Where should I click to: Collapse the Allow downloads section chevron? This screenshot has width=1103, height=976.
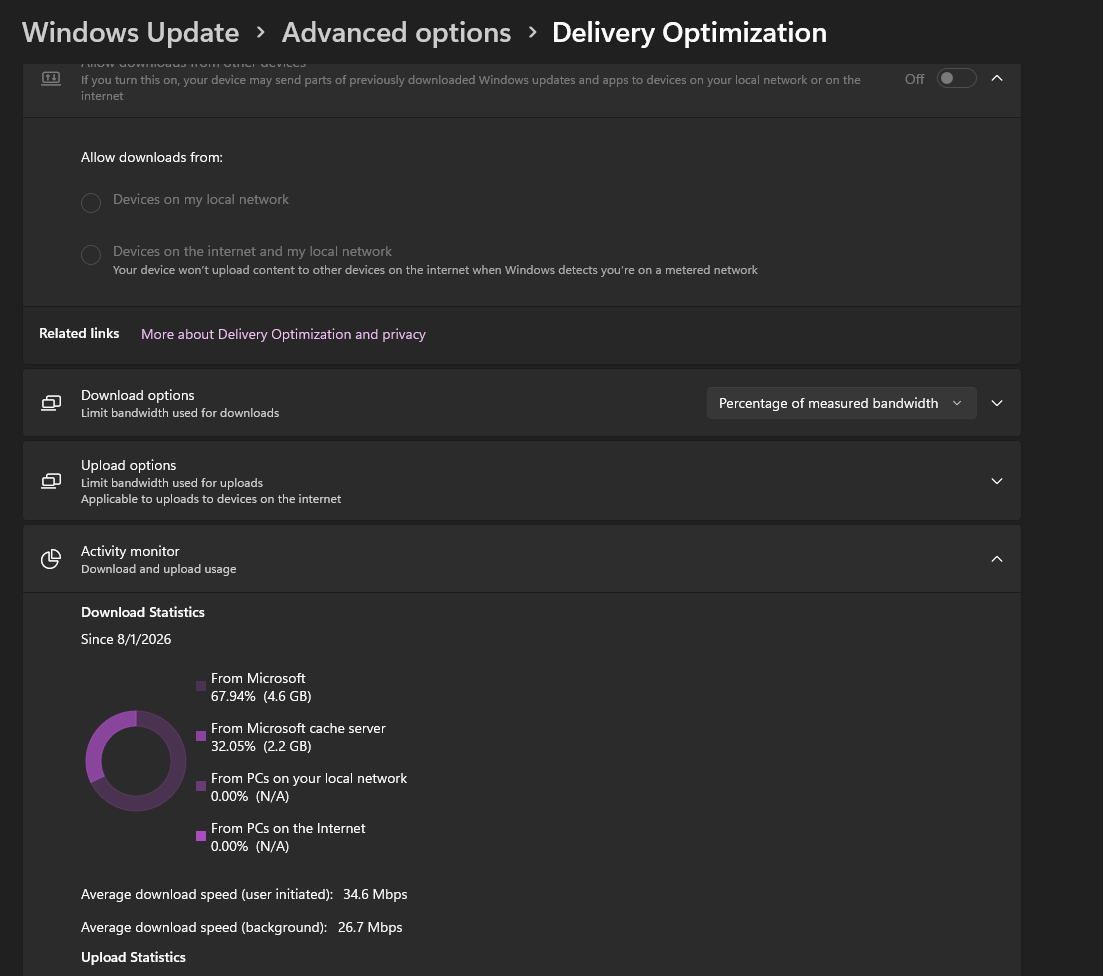[997, 78]
